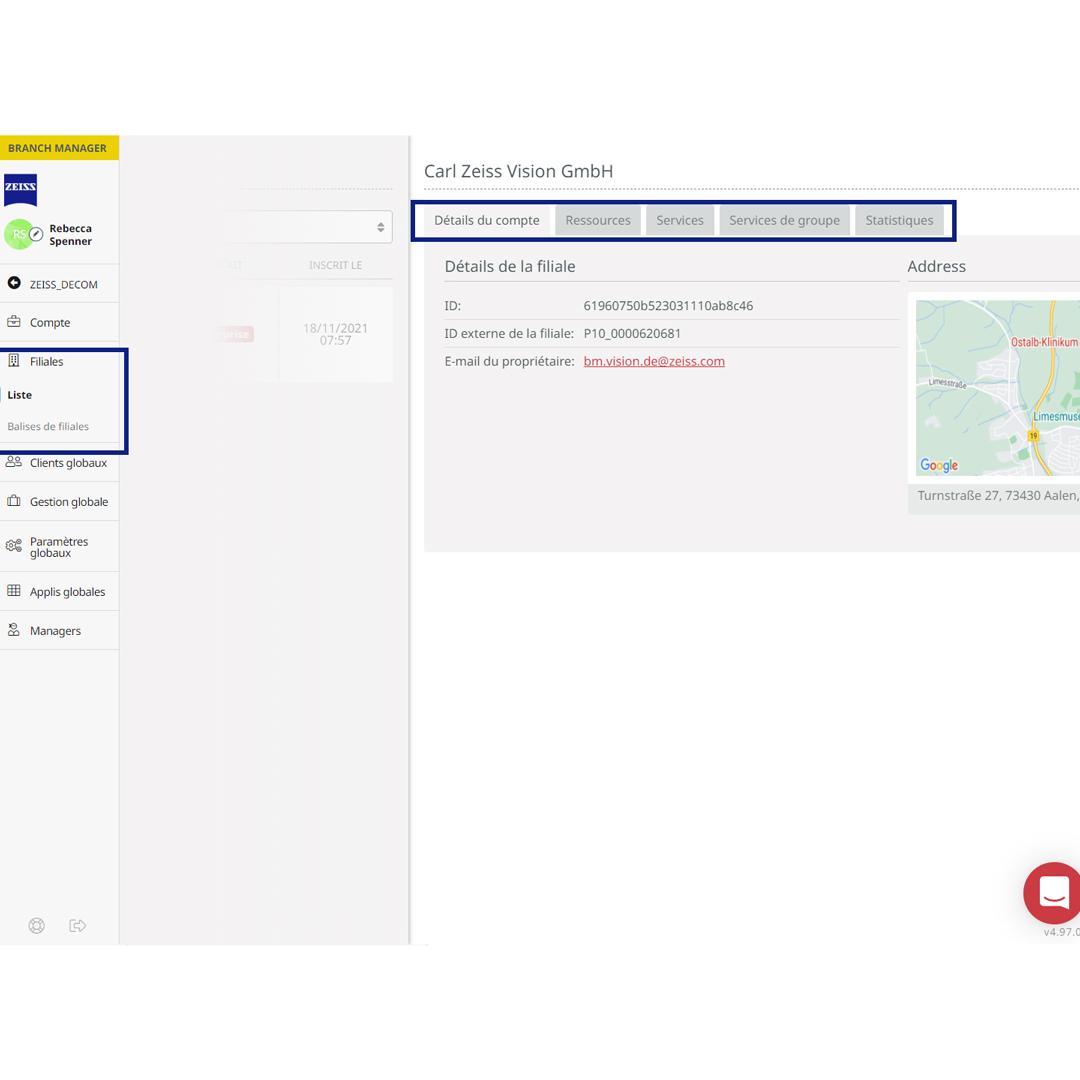Click the 18/11/2021 07:57 date cell
The width and height of the screenshot is (1080, 1080).
[335, 334]
